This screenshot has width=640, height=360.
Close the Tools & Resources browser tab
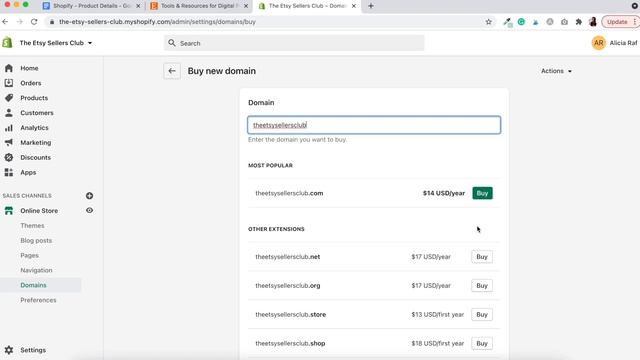pyautogui.click(x=246, y=6)
